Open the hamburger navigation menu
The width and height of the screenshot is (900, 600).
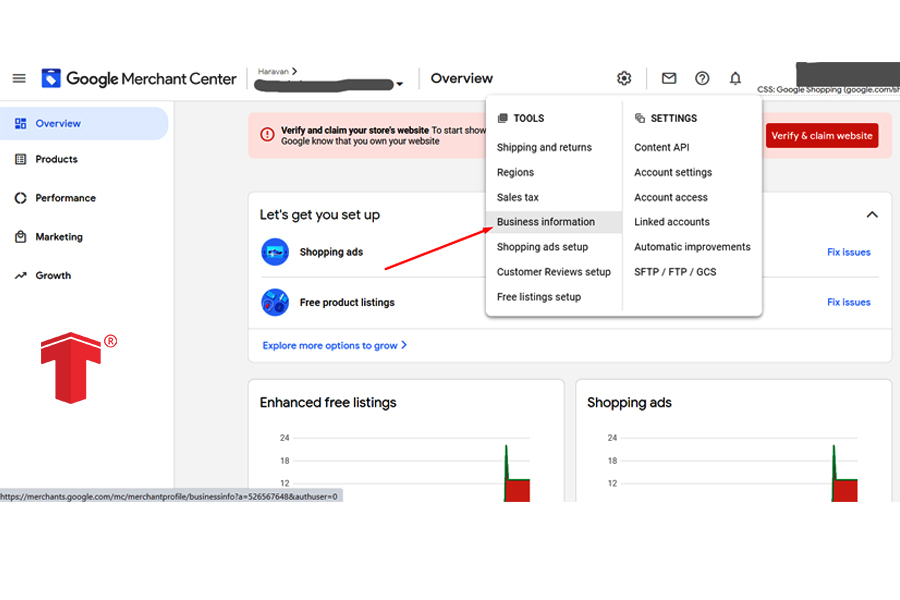[x=19, y=78]
